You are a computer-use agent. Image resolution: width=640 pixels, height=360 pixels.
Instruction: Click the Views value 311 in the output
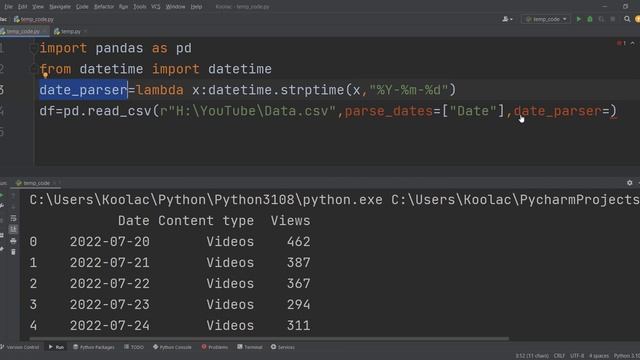coord(298,326)
